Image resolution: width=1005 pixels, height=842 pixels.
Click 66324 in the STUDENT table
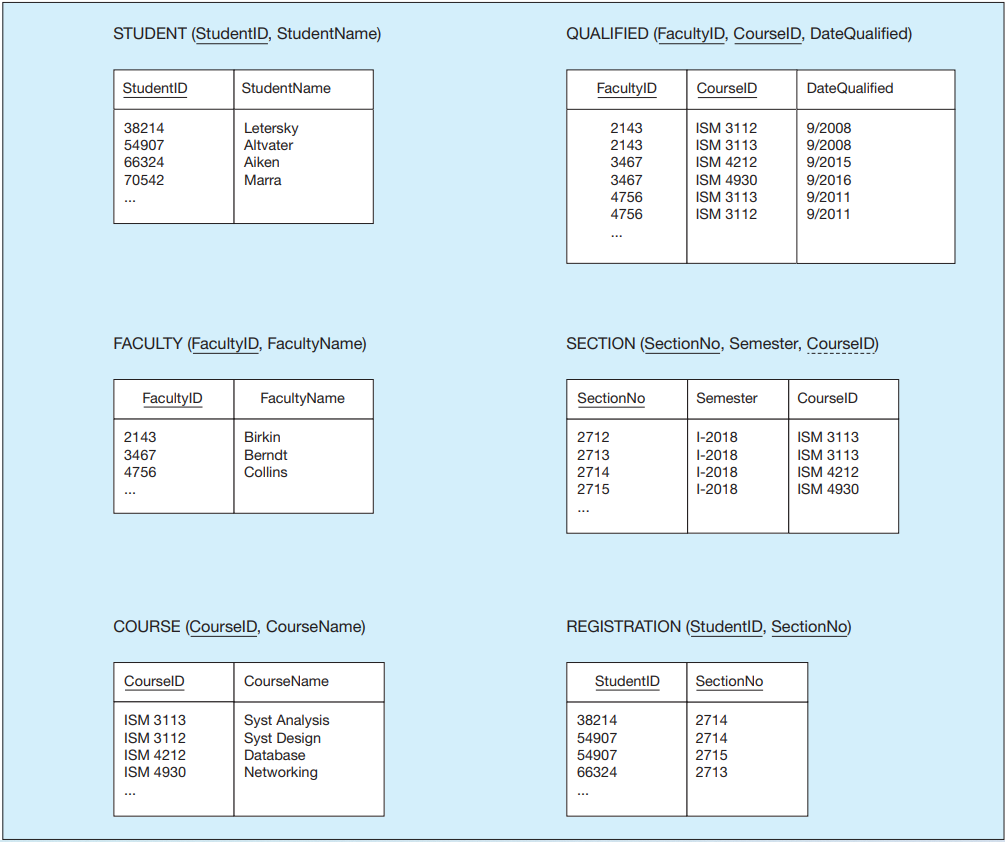(x=144, y=163)
